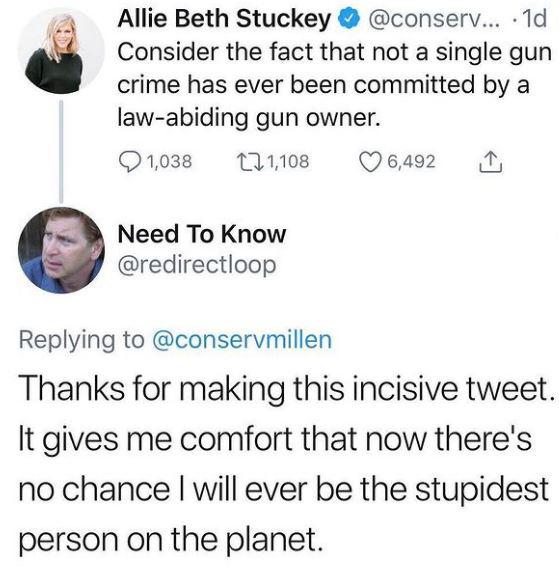Click the Allie Beth Stuckey display name
The height and width of the screenshot is (574, 559).
pos(224,18)
